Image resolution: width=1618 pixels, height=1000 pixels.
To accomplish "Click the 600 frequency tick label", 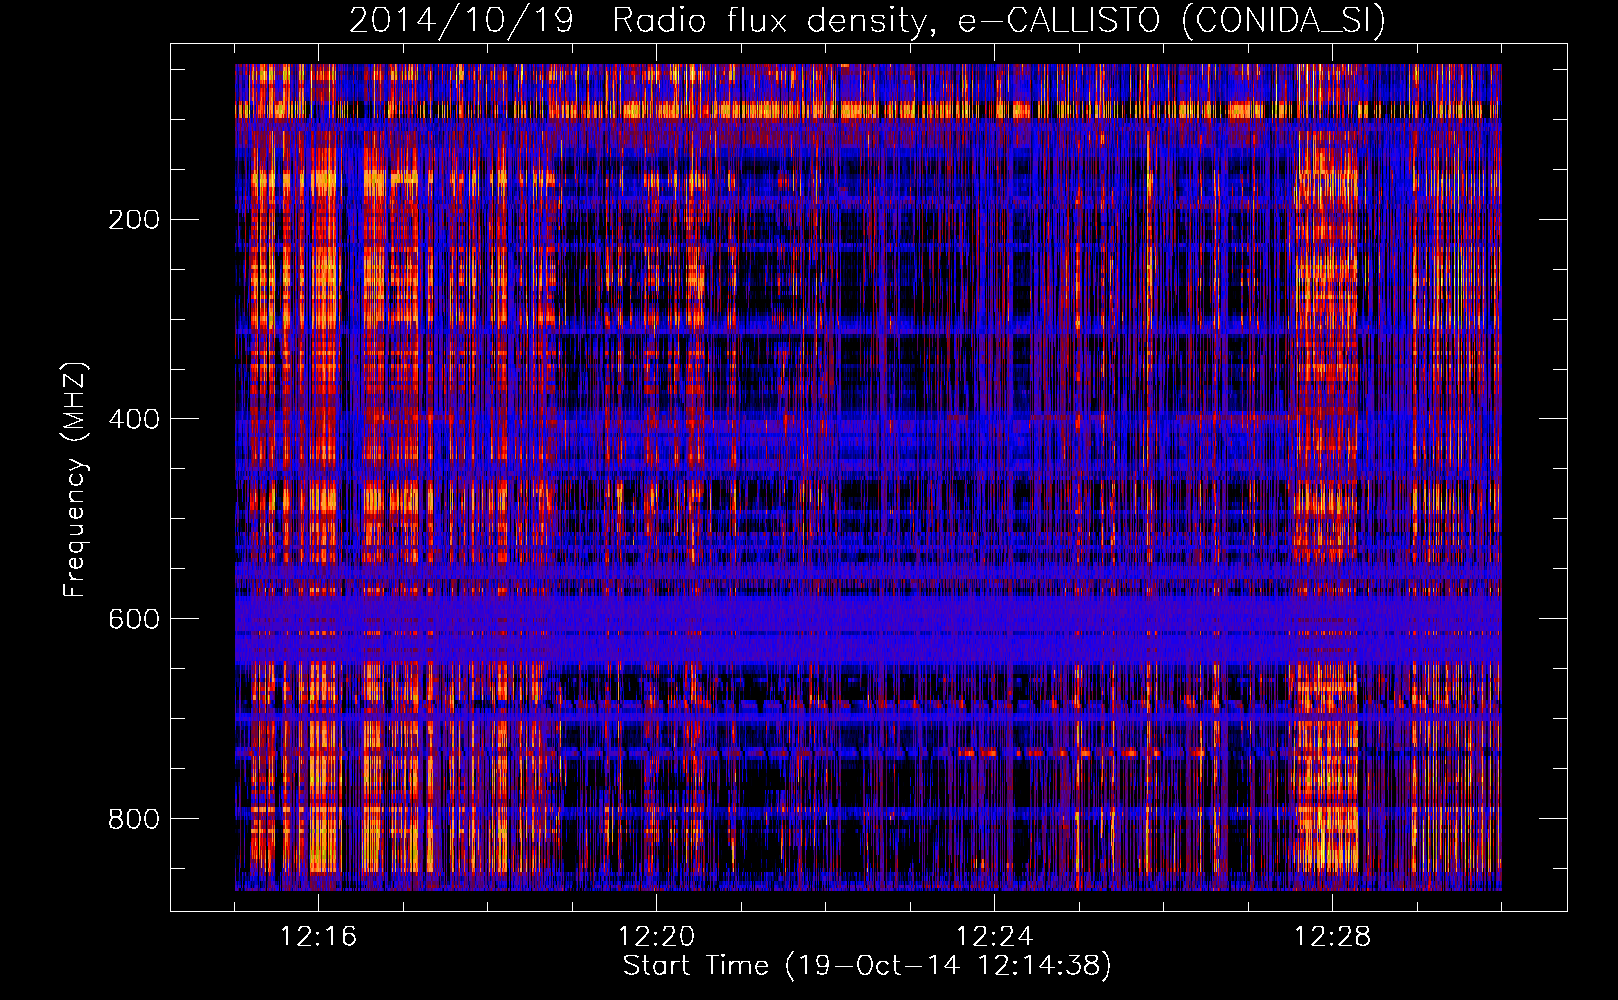I will click(x=134, y=619).
